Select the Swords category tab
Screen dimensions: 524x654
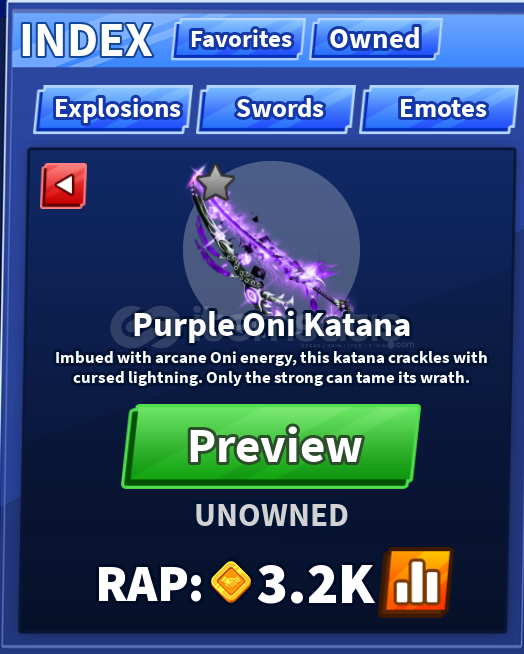pos(276,109)
